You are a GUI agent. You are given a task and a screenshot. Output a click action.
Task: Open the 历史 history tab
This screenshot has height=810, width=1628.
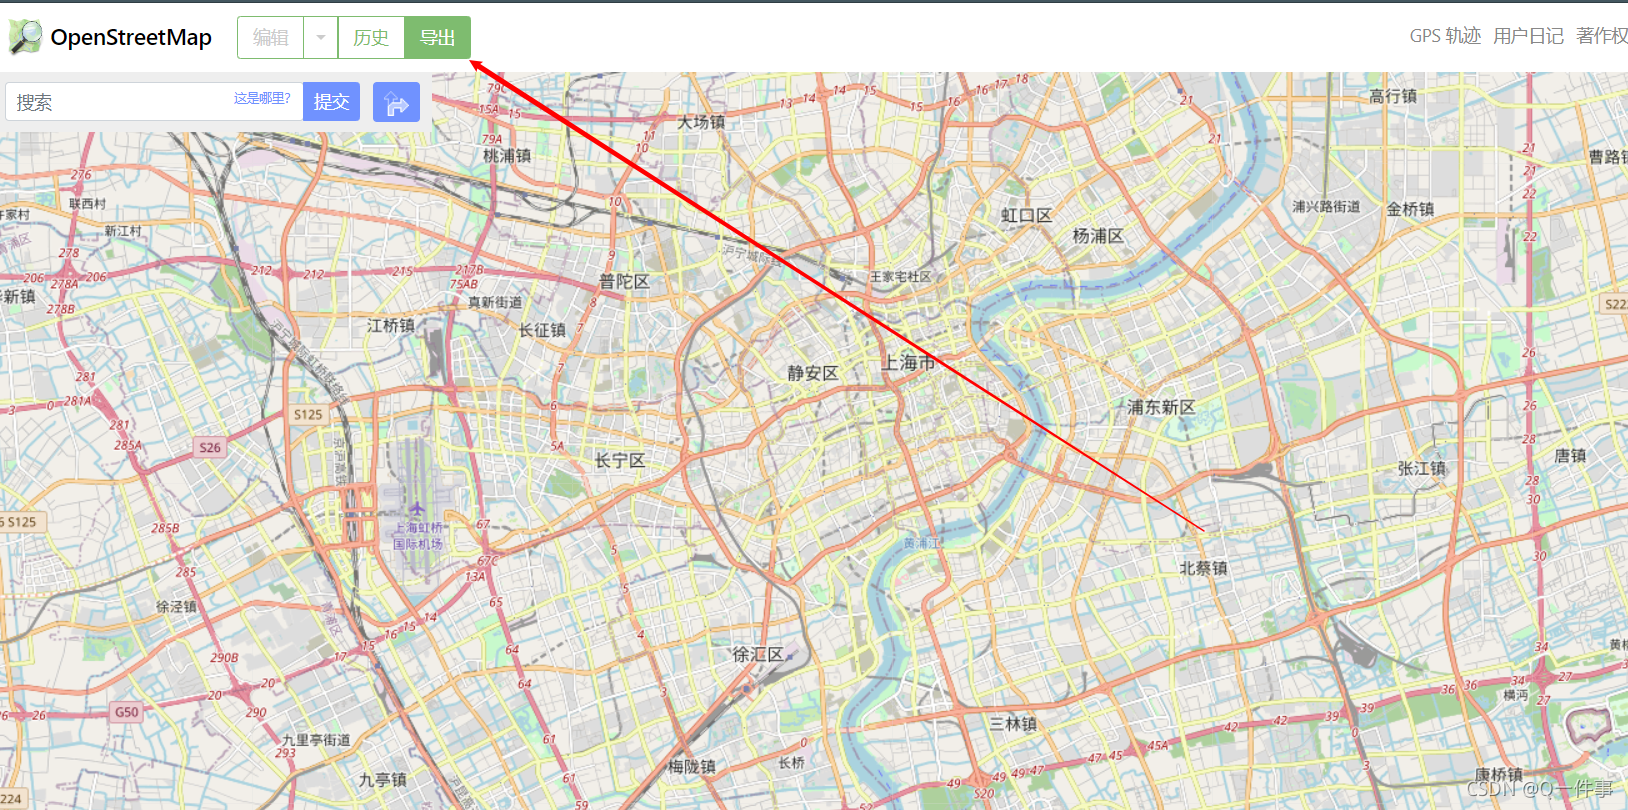(x=371, y=38)
